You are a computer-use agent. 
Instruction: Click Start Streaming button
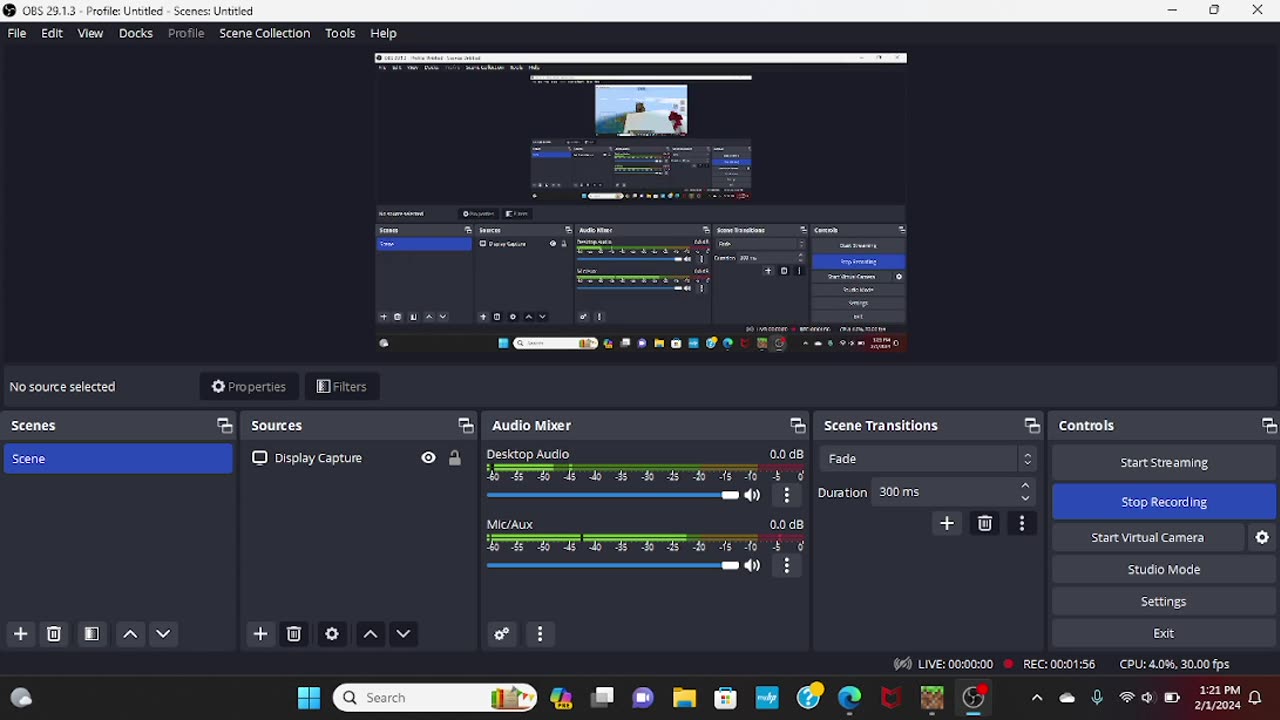pos(1164,463)
